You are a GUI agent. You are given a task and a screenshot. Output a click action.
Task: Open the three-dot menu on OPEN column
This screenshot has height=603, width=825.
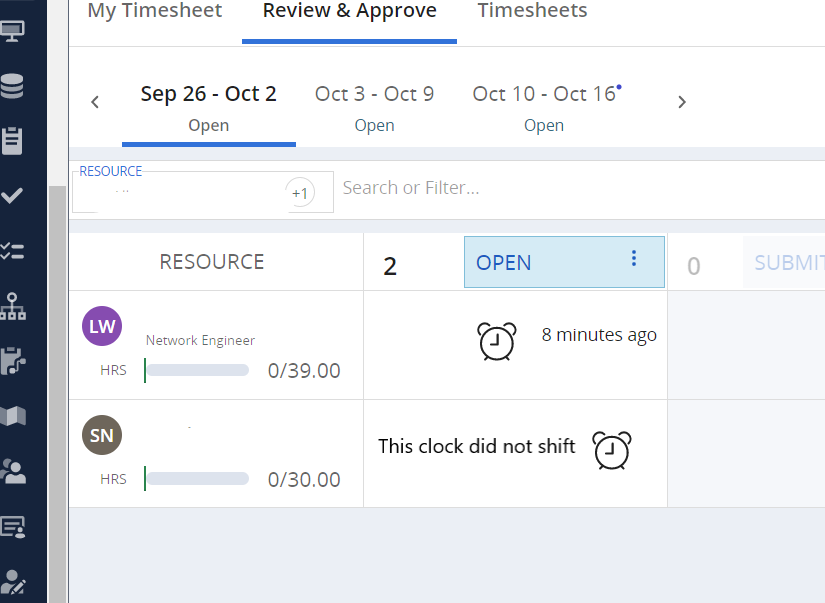tap(633, 259)
